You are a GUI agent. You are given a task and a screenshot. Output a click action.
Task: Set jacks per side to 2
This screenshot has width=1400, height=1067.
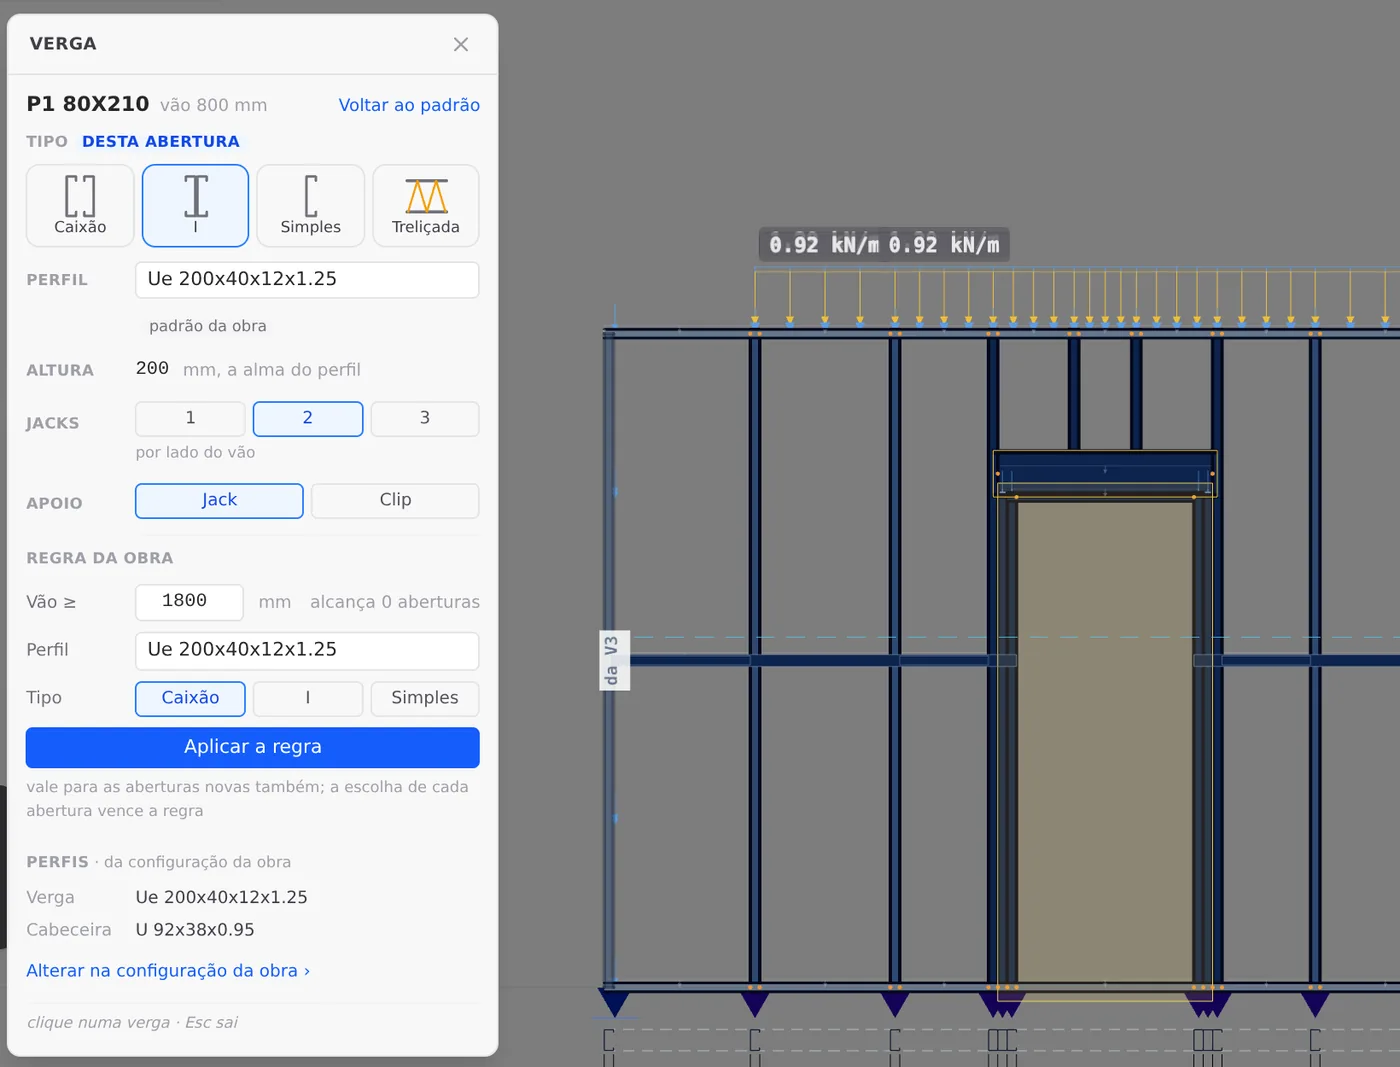coord(308,419)
